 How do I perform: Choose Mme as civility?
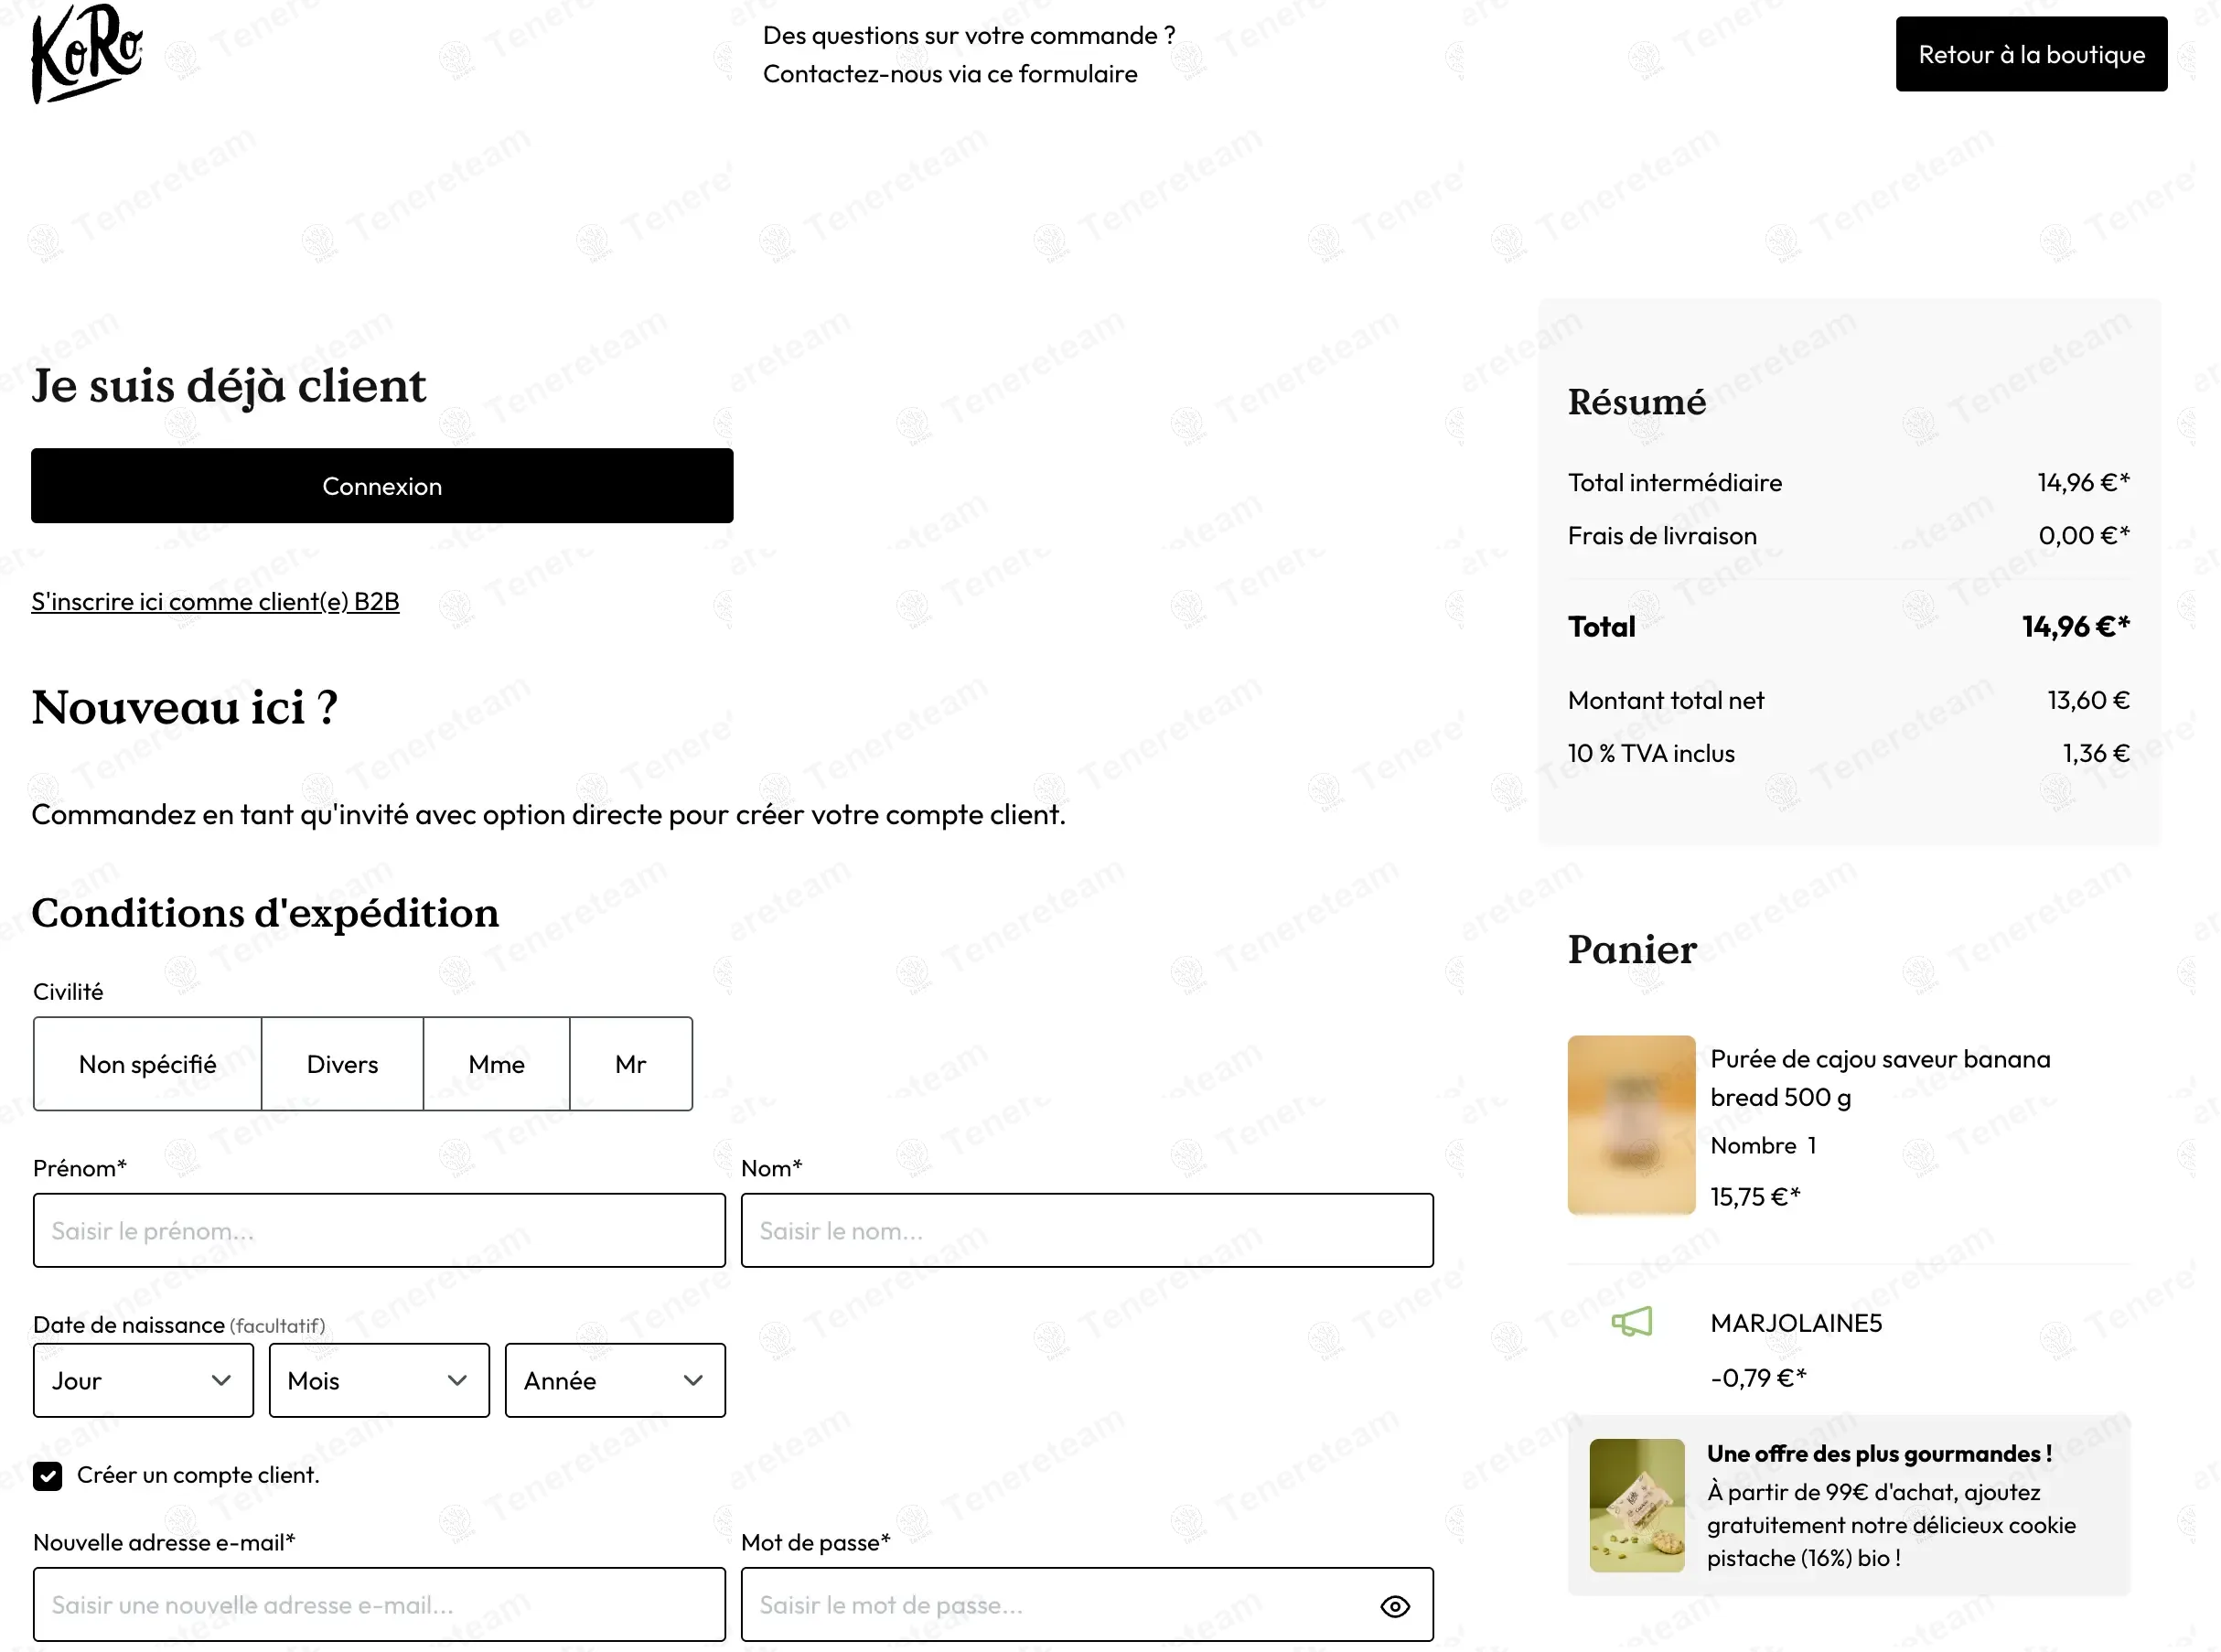(x=497, y=1064)
